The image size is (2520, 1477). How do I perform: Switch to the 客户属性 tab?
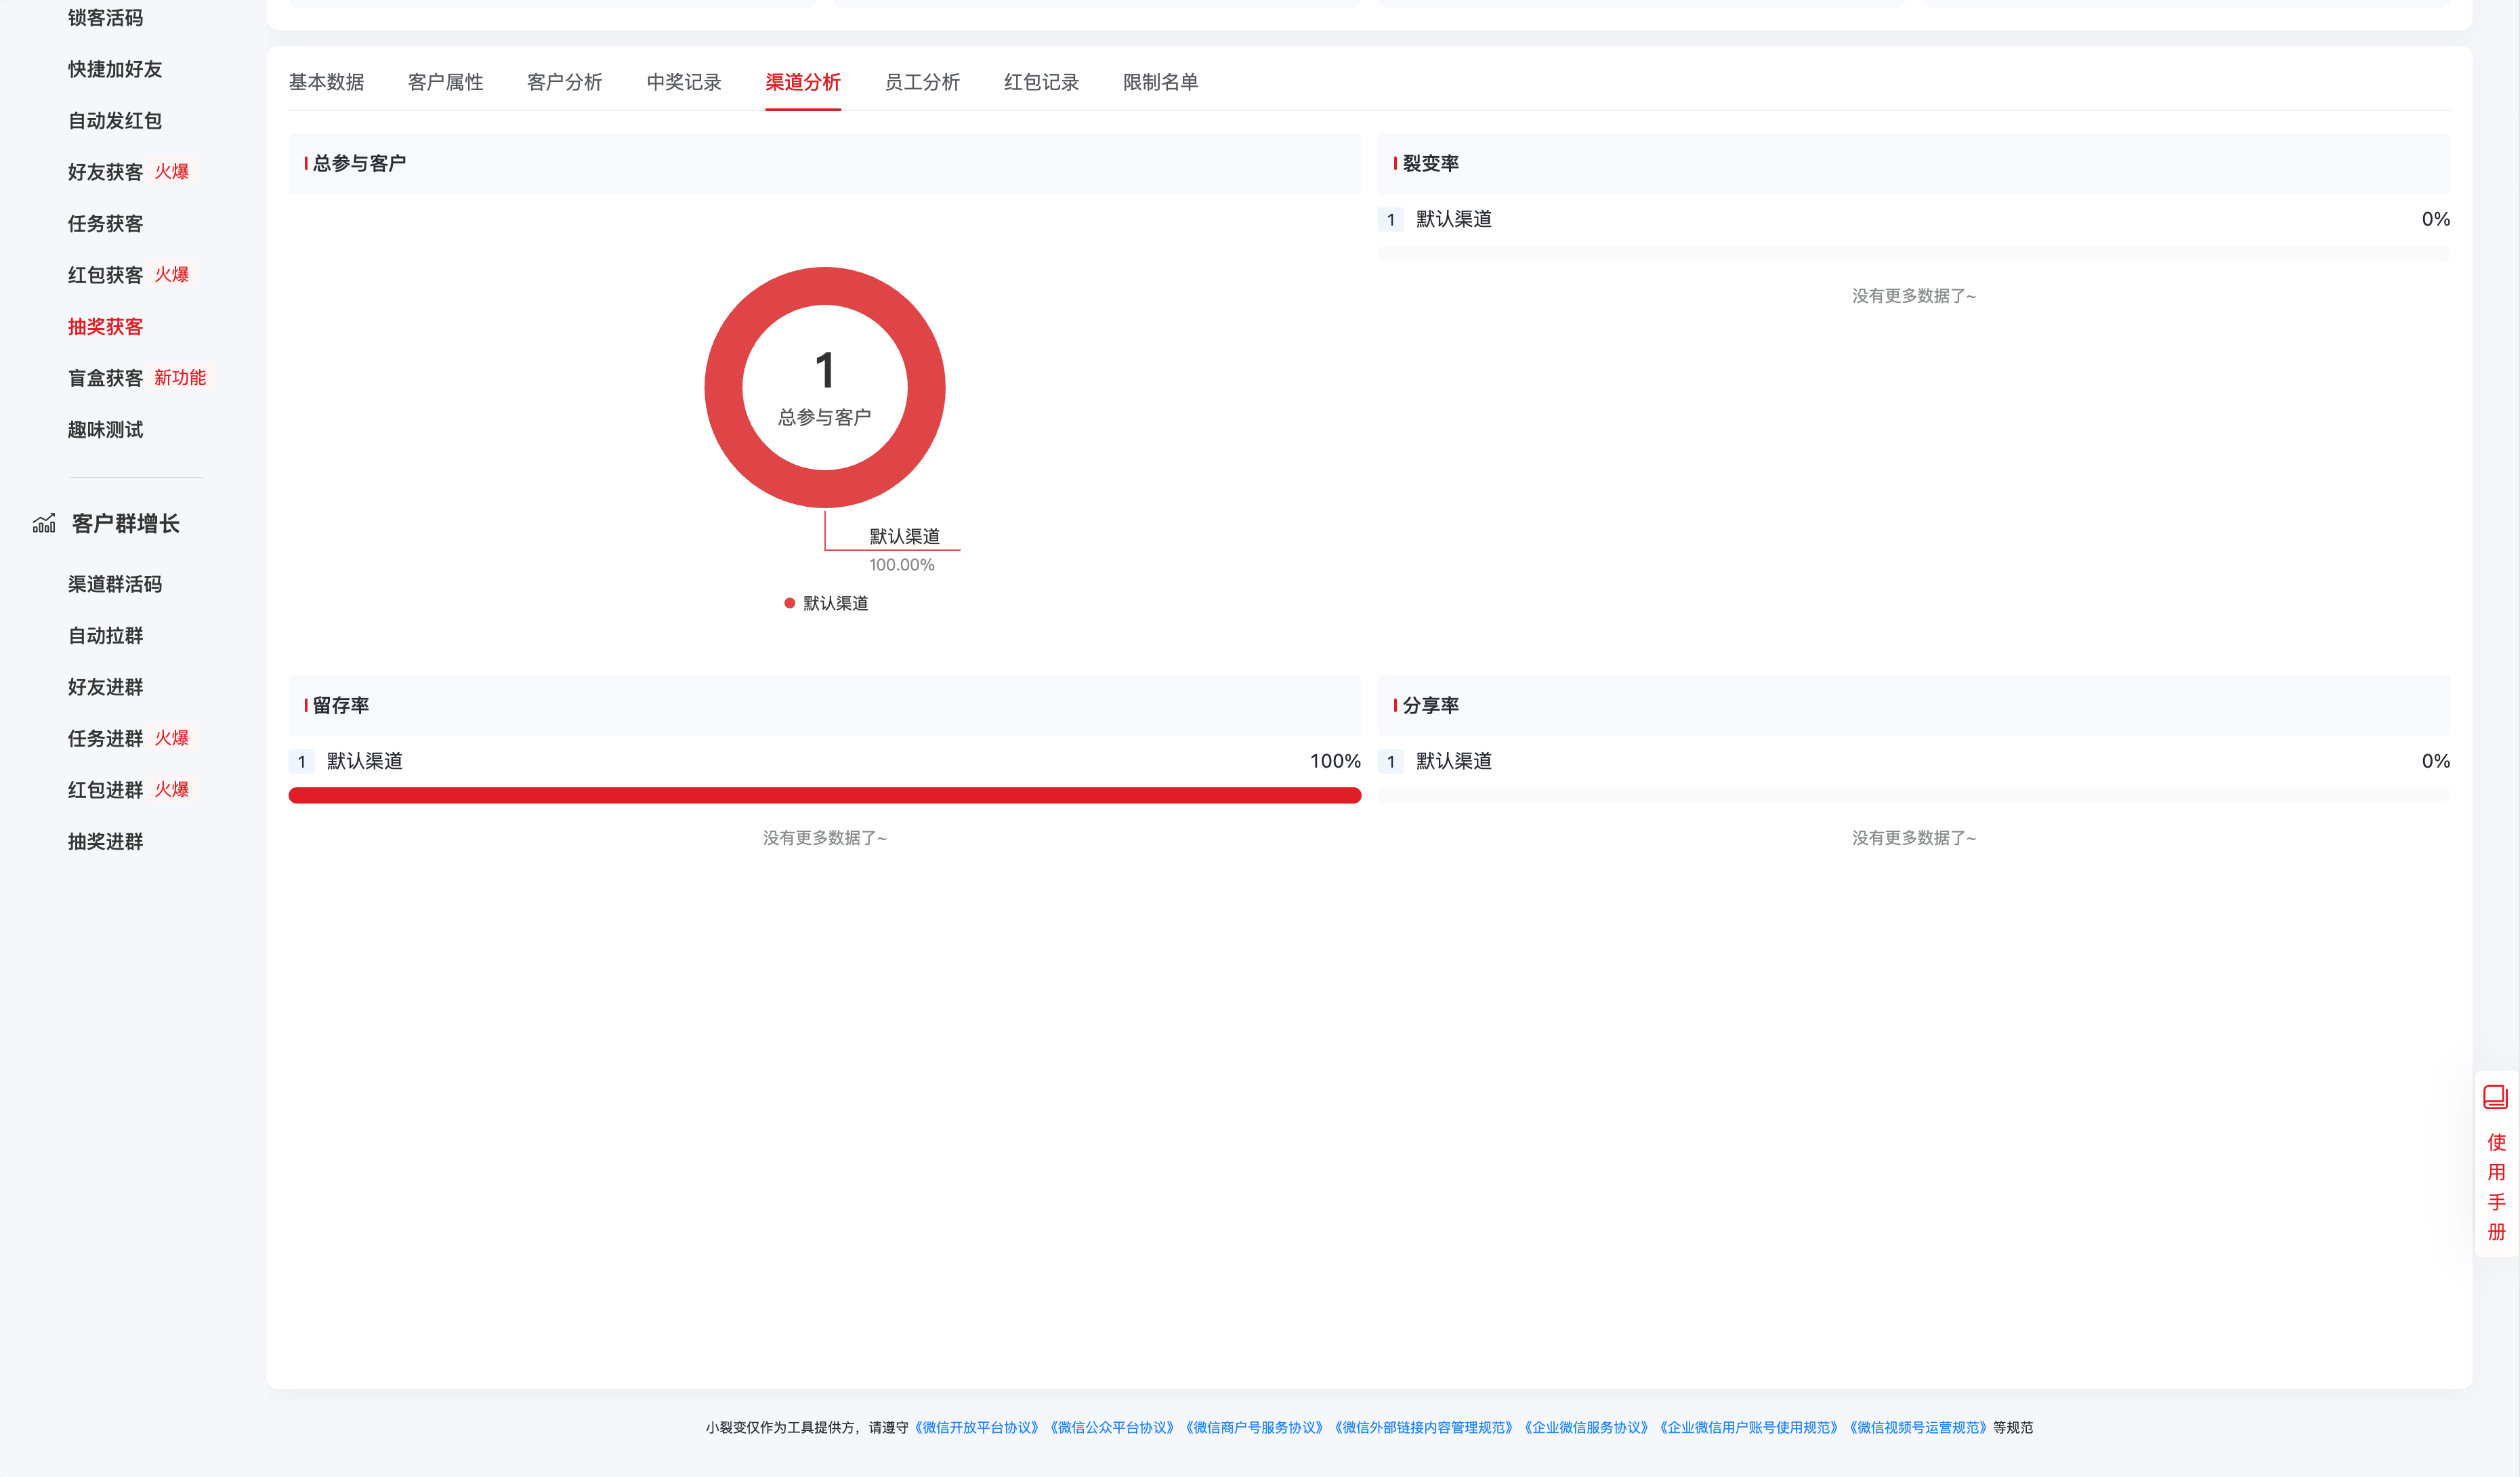(x=445, y=82)
